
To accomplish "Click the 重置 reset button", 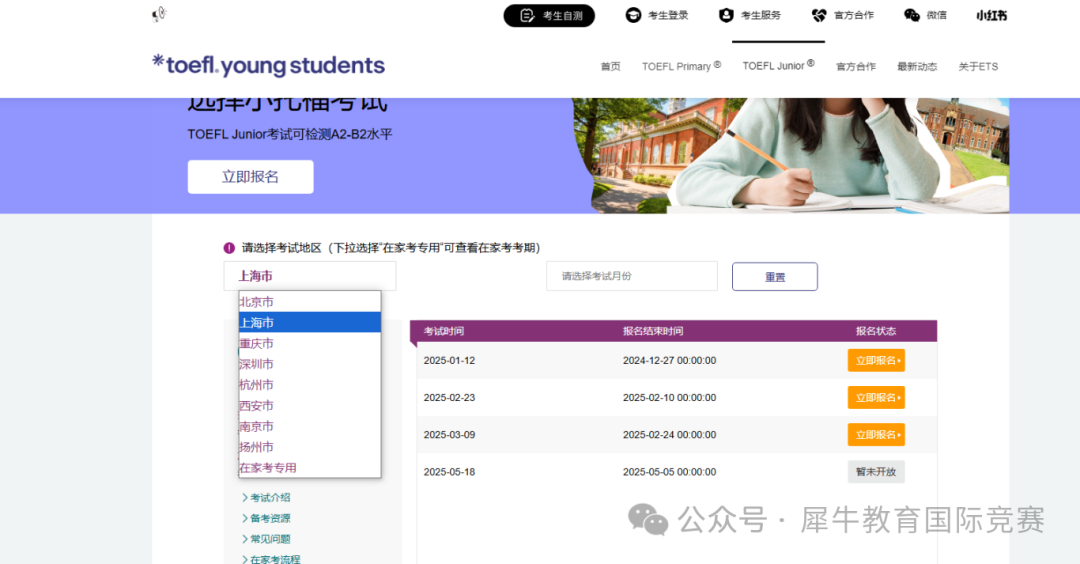I will point(775,277).
